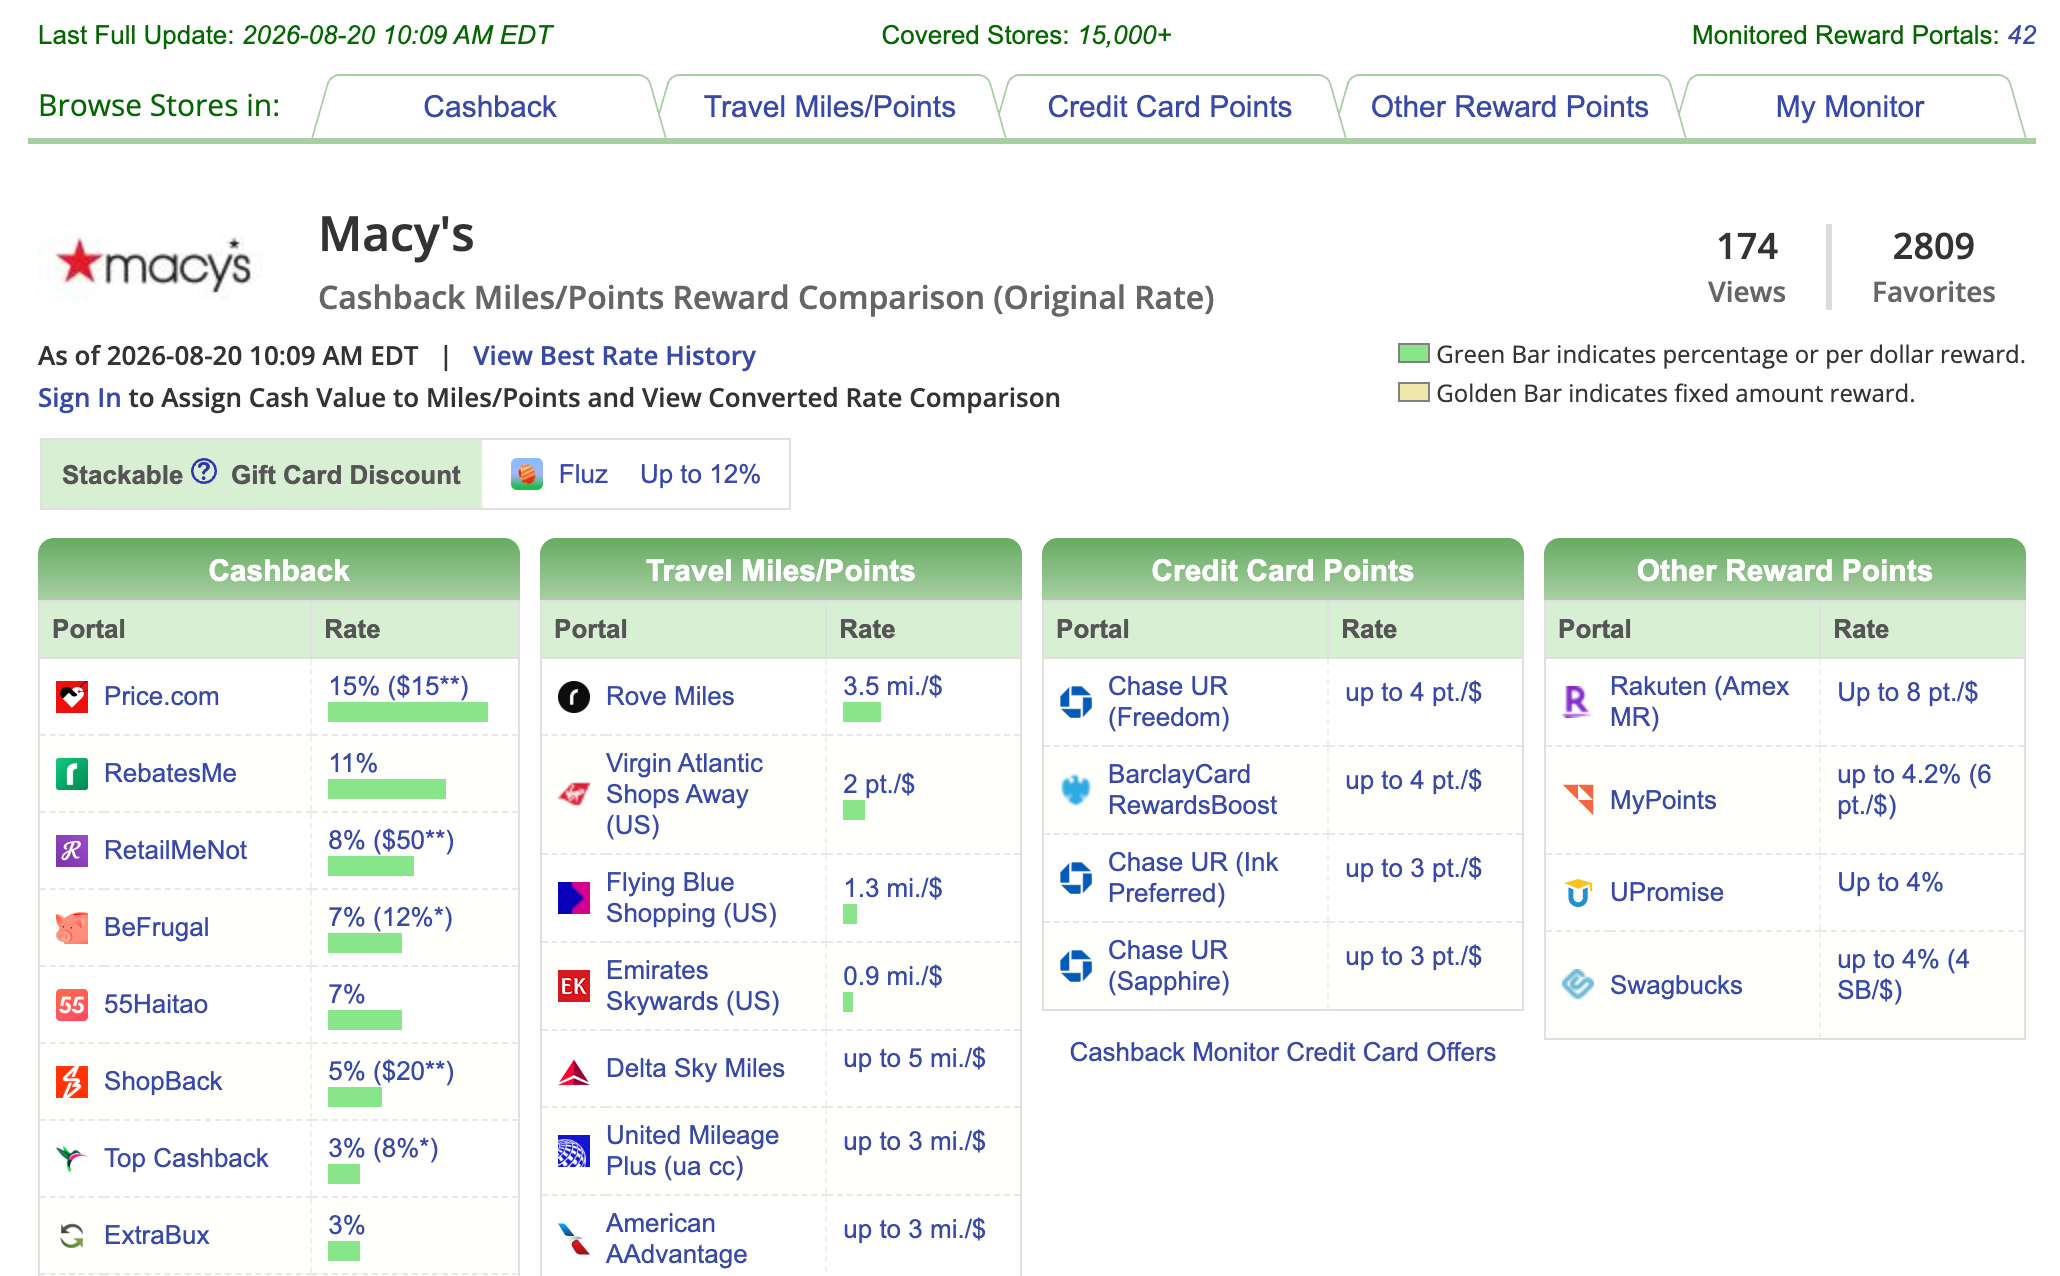Open the Price.com portal link
This screenshot has width=2060, height=1276.
[x=161, y=697]
